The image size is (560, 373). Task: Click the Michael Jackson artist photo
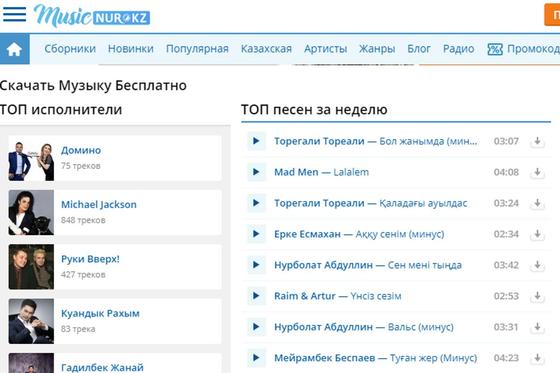tap(31, 213)
